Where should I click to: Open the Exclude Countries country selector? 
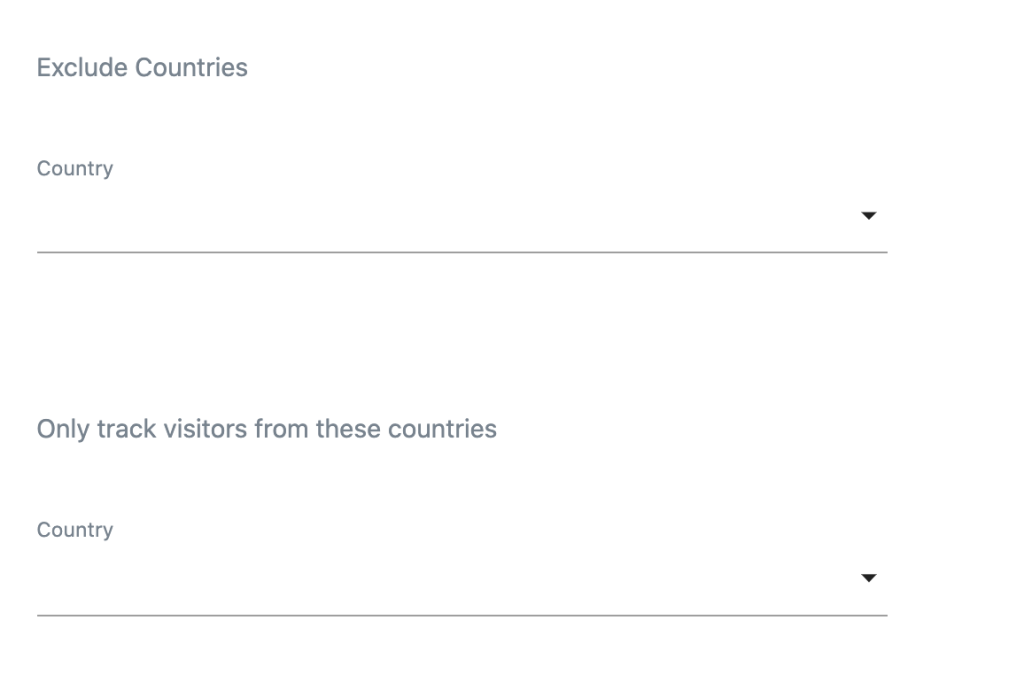(462, 215)
